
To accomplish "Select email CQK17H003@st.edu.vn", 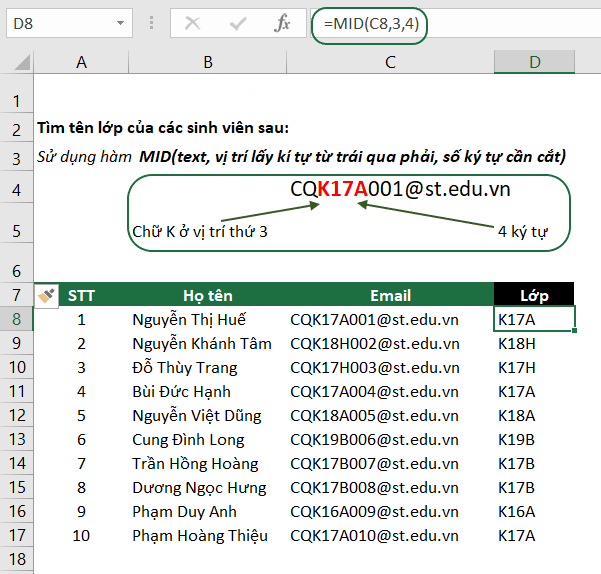I will [x=390, y=367].
